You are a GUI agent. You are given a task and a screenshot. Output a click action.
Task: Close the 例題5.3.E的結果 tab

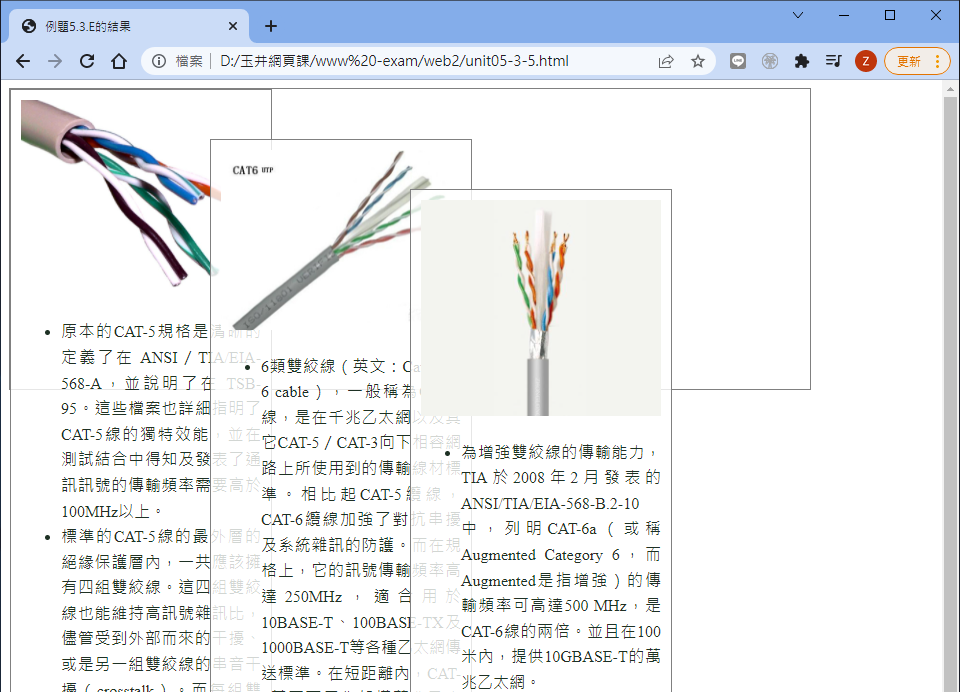[x=233, y=26]
